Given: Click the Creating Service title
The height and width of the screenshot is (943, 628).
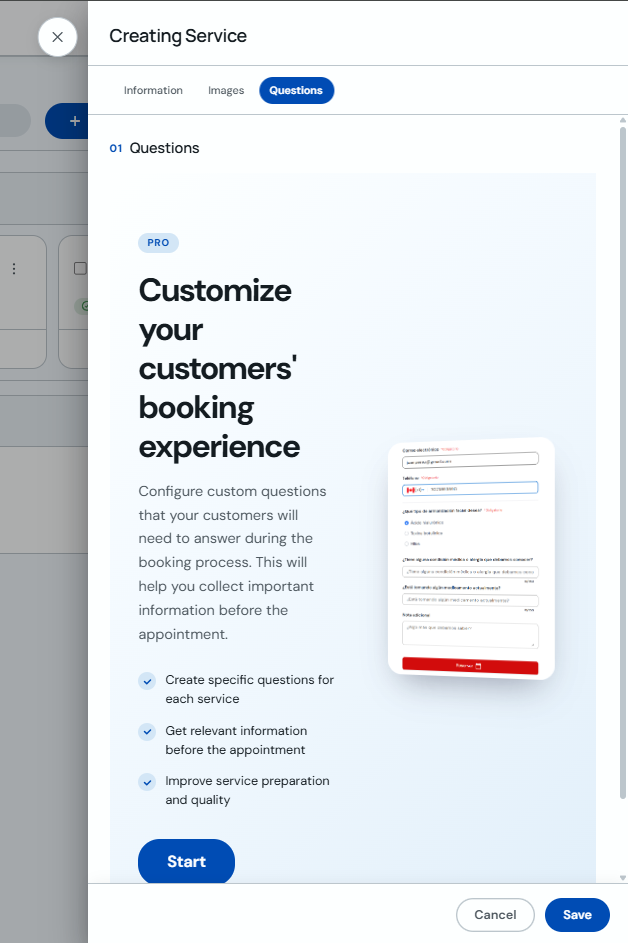Looking at the screenshot, I should (178, 36).
